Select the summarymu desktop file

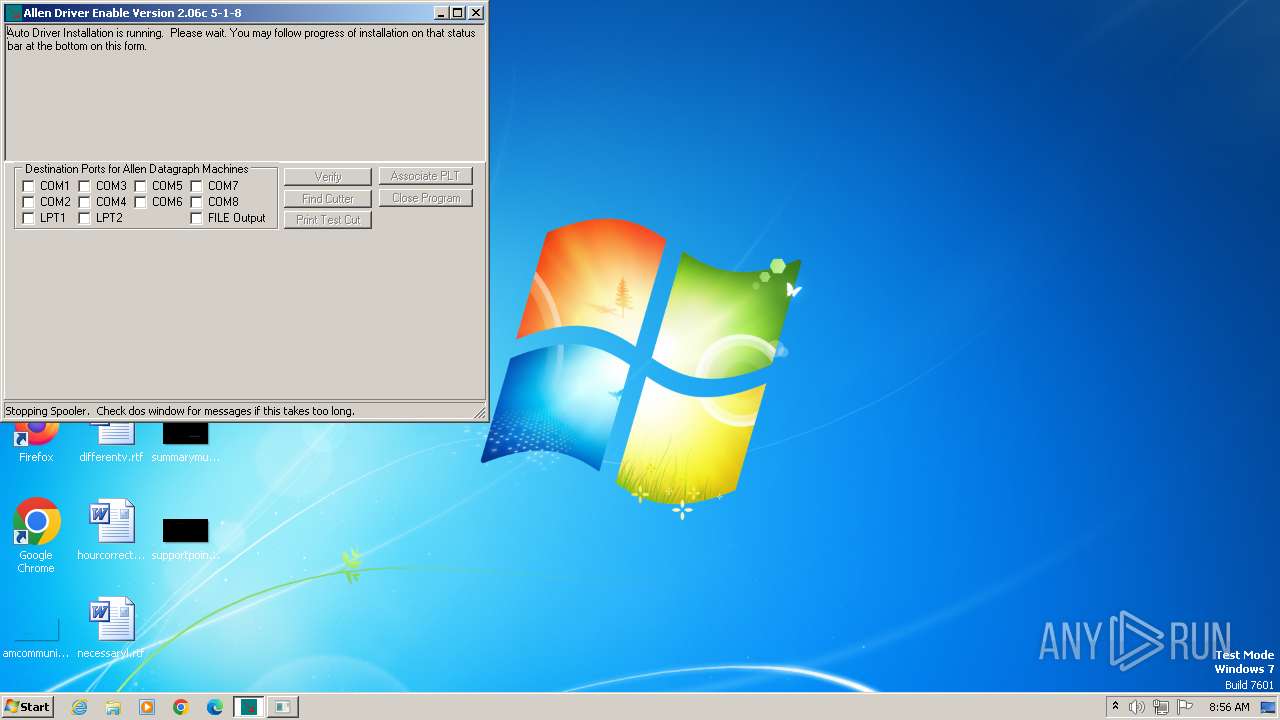(x=185, y=440)
